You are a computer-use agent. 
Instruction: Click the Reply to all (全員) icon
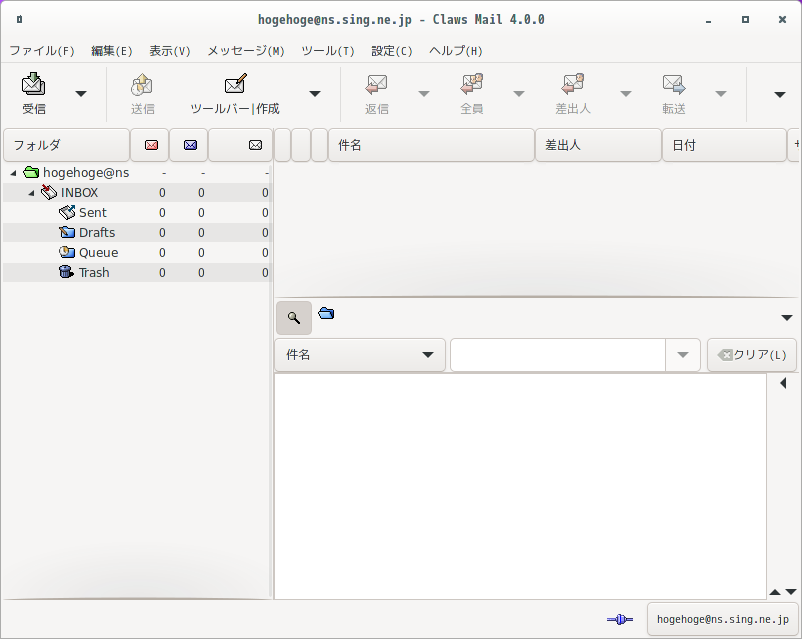pyautogui.click(x=472, y=84)
